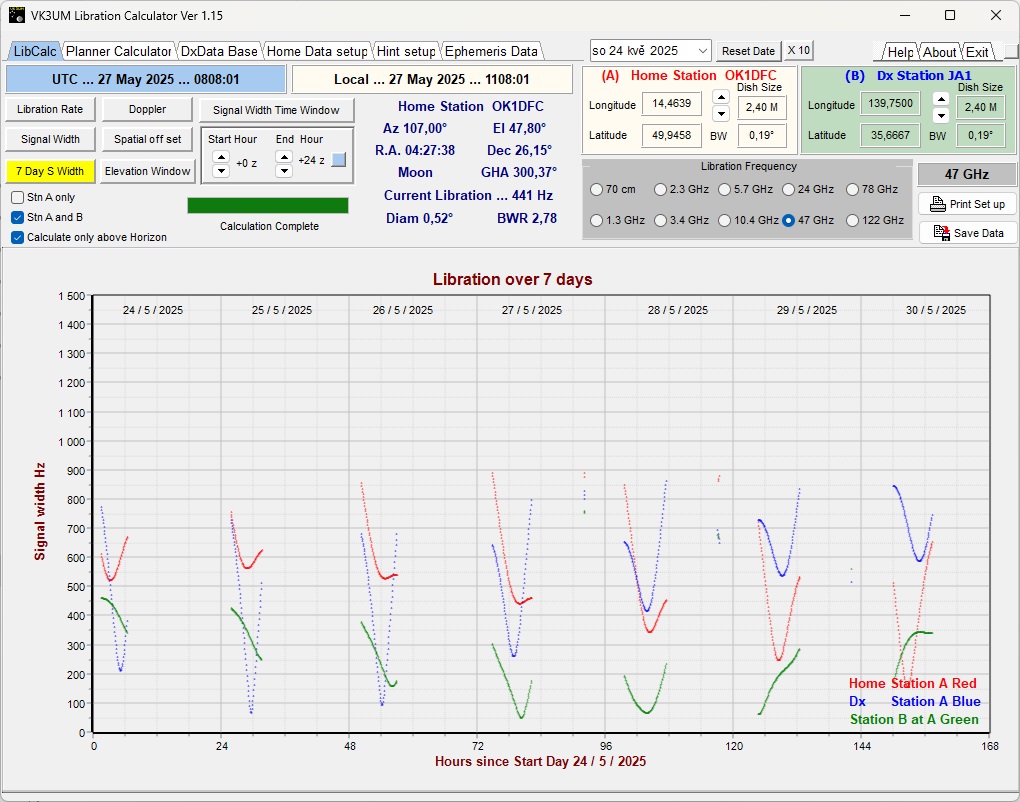Switch to the Planner Calculator tab
1020x802 pixels.
pyautogui.click(x=118, y=51)
